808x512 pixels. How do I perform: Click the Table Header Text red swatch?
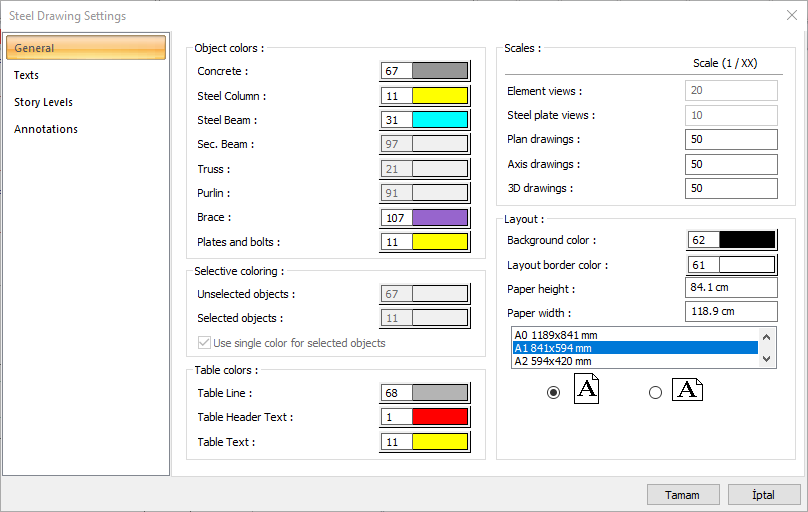(440, 417)
